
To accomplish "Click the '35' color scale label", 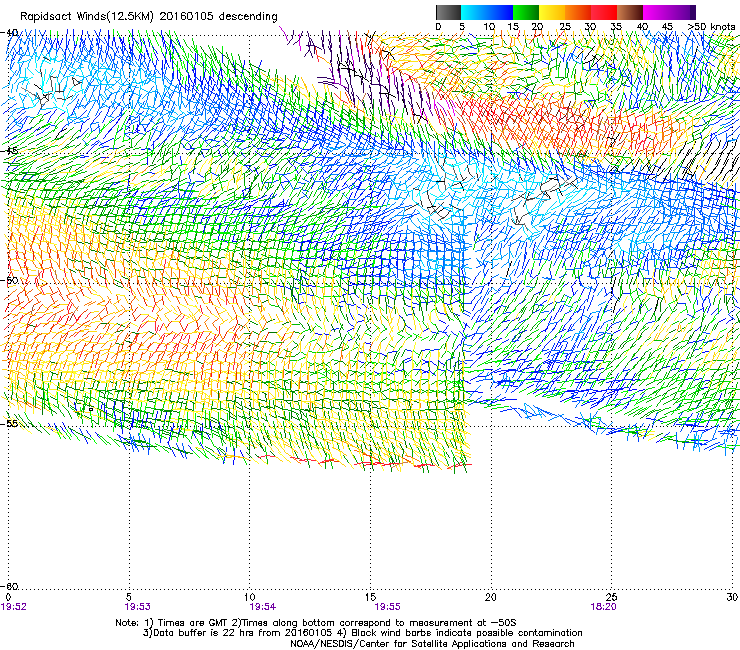I will [x=616, y=27].
